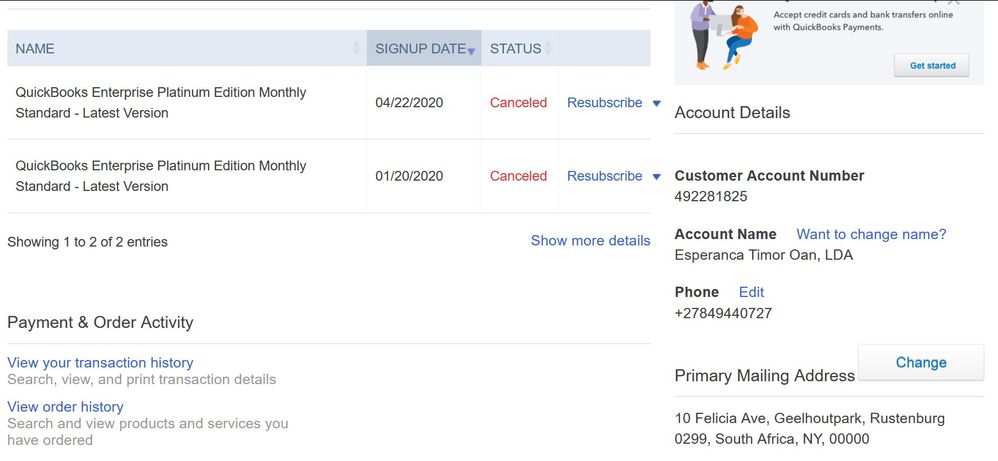Image resolution: width=998 pixels, height=461 pixels.
Task: Edit the phone number
Action: click(x=751, y=292)
